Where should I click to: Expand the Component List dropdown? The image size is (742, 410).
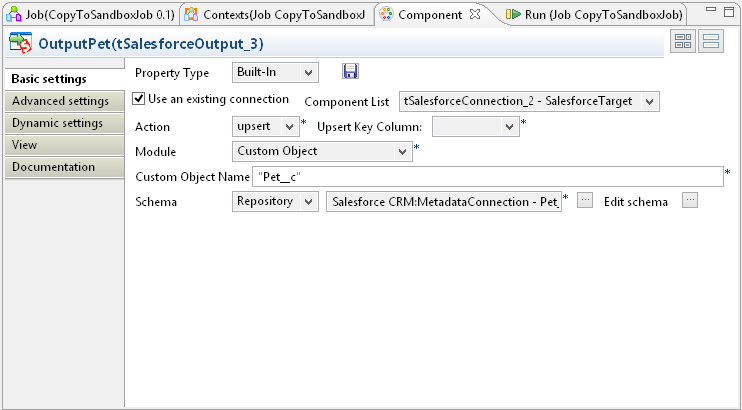point(528,102)
